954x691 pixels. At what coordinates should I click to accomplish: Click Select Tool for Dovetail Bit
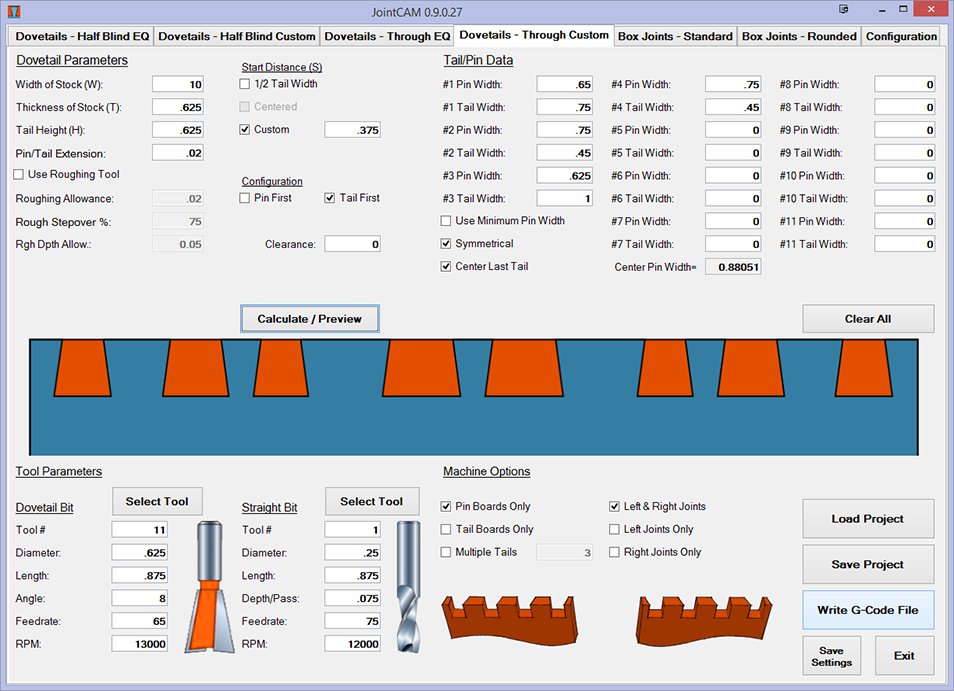point(157,502)
